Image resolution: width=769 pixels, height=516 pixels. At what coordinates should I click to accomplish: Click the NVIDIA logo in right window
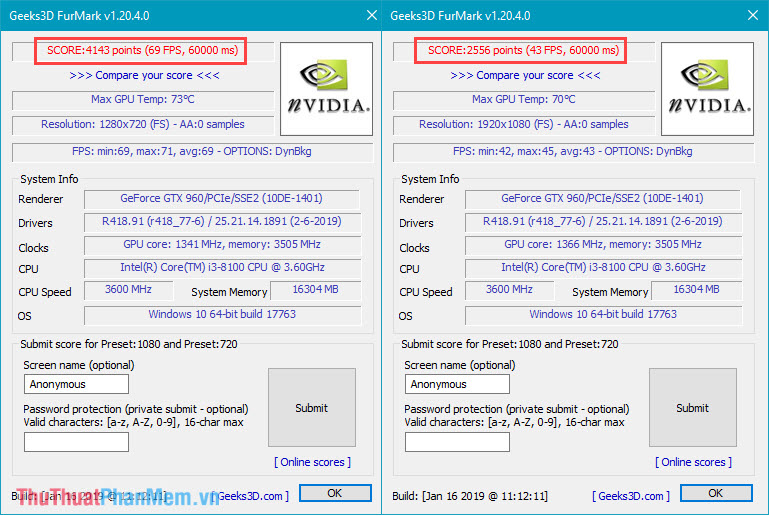(707, 89)
